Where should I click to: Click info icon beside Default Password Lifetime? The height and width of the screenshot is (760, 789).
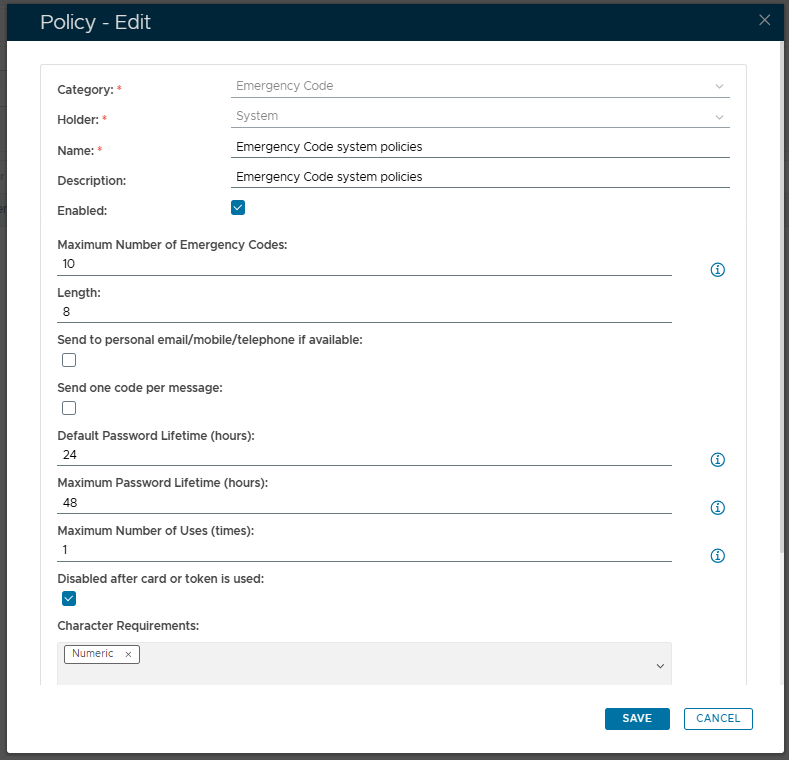tap(717, 460)
